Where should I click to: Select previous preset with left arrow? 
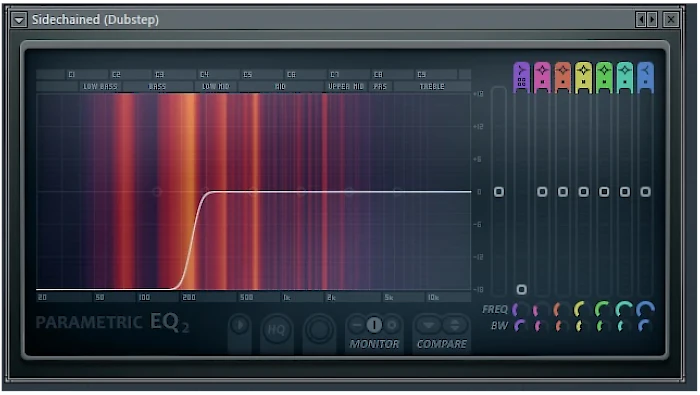pos(641,20)
